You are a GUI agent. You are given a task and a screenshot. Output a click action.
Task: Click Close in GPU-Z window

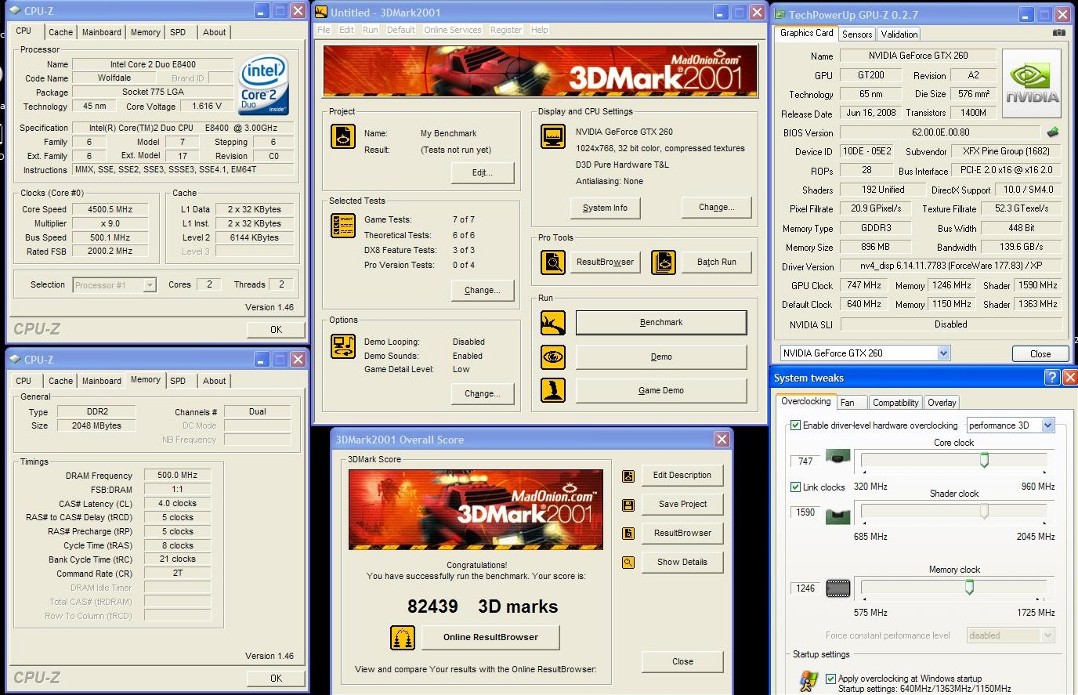(x=1040, y=354)
